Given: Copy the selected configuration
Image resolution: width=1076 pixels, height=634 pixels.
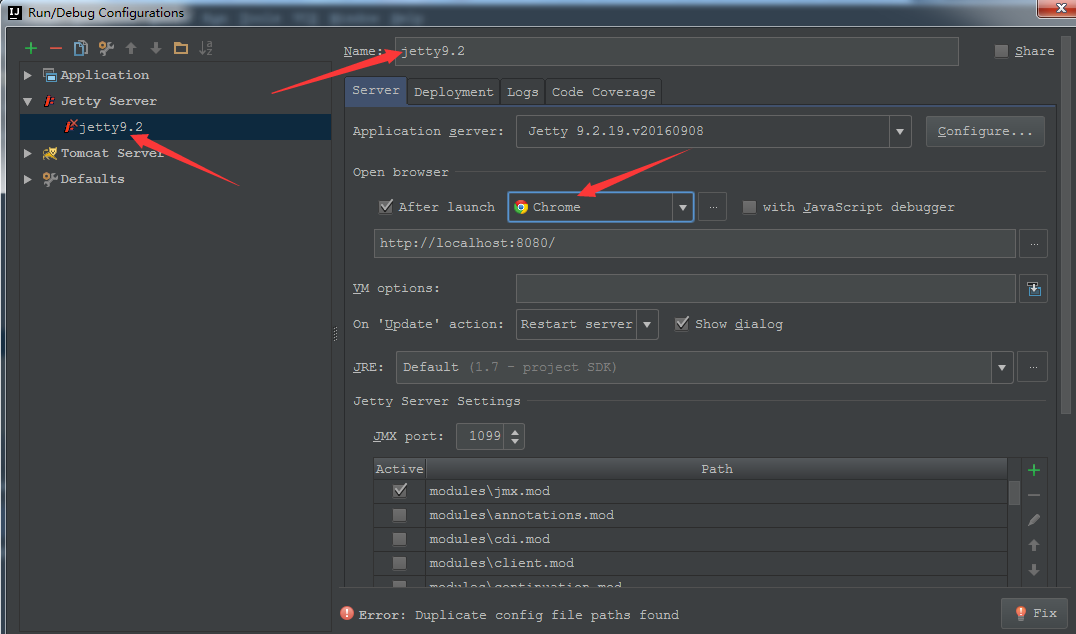Looking at the screenshot, I should click(x=80, y=48).
